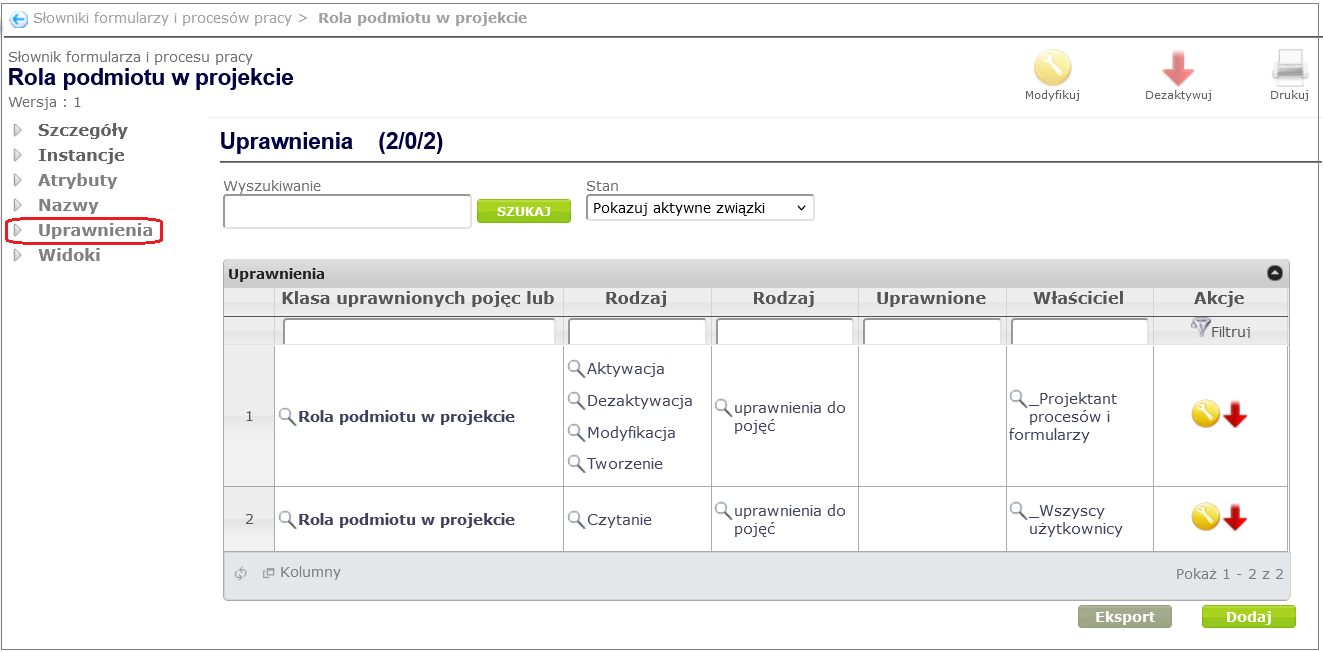Click the Drukuj printer icon
Image resolution: width=1323 pixels, height=652 pixels.
coord(1289,67)
